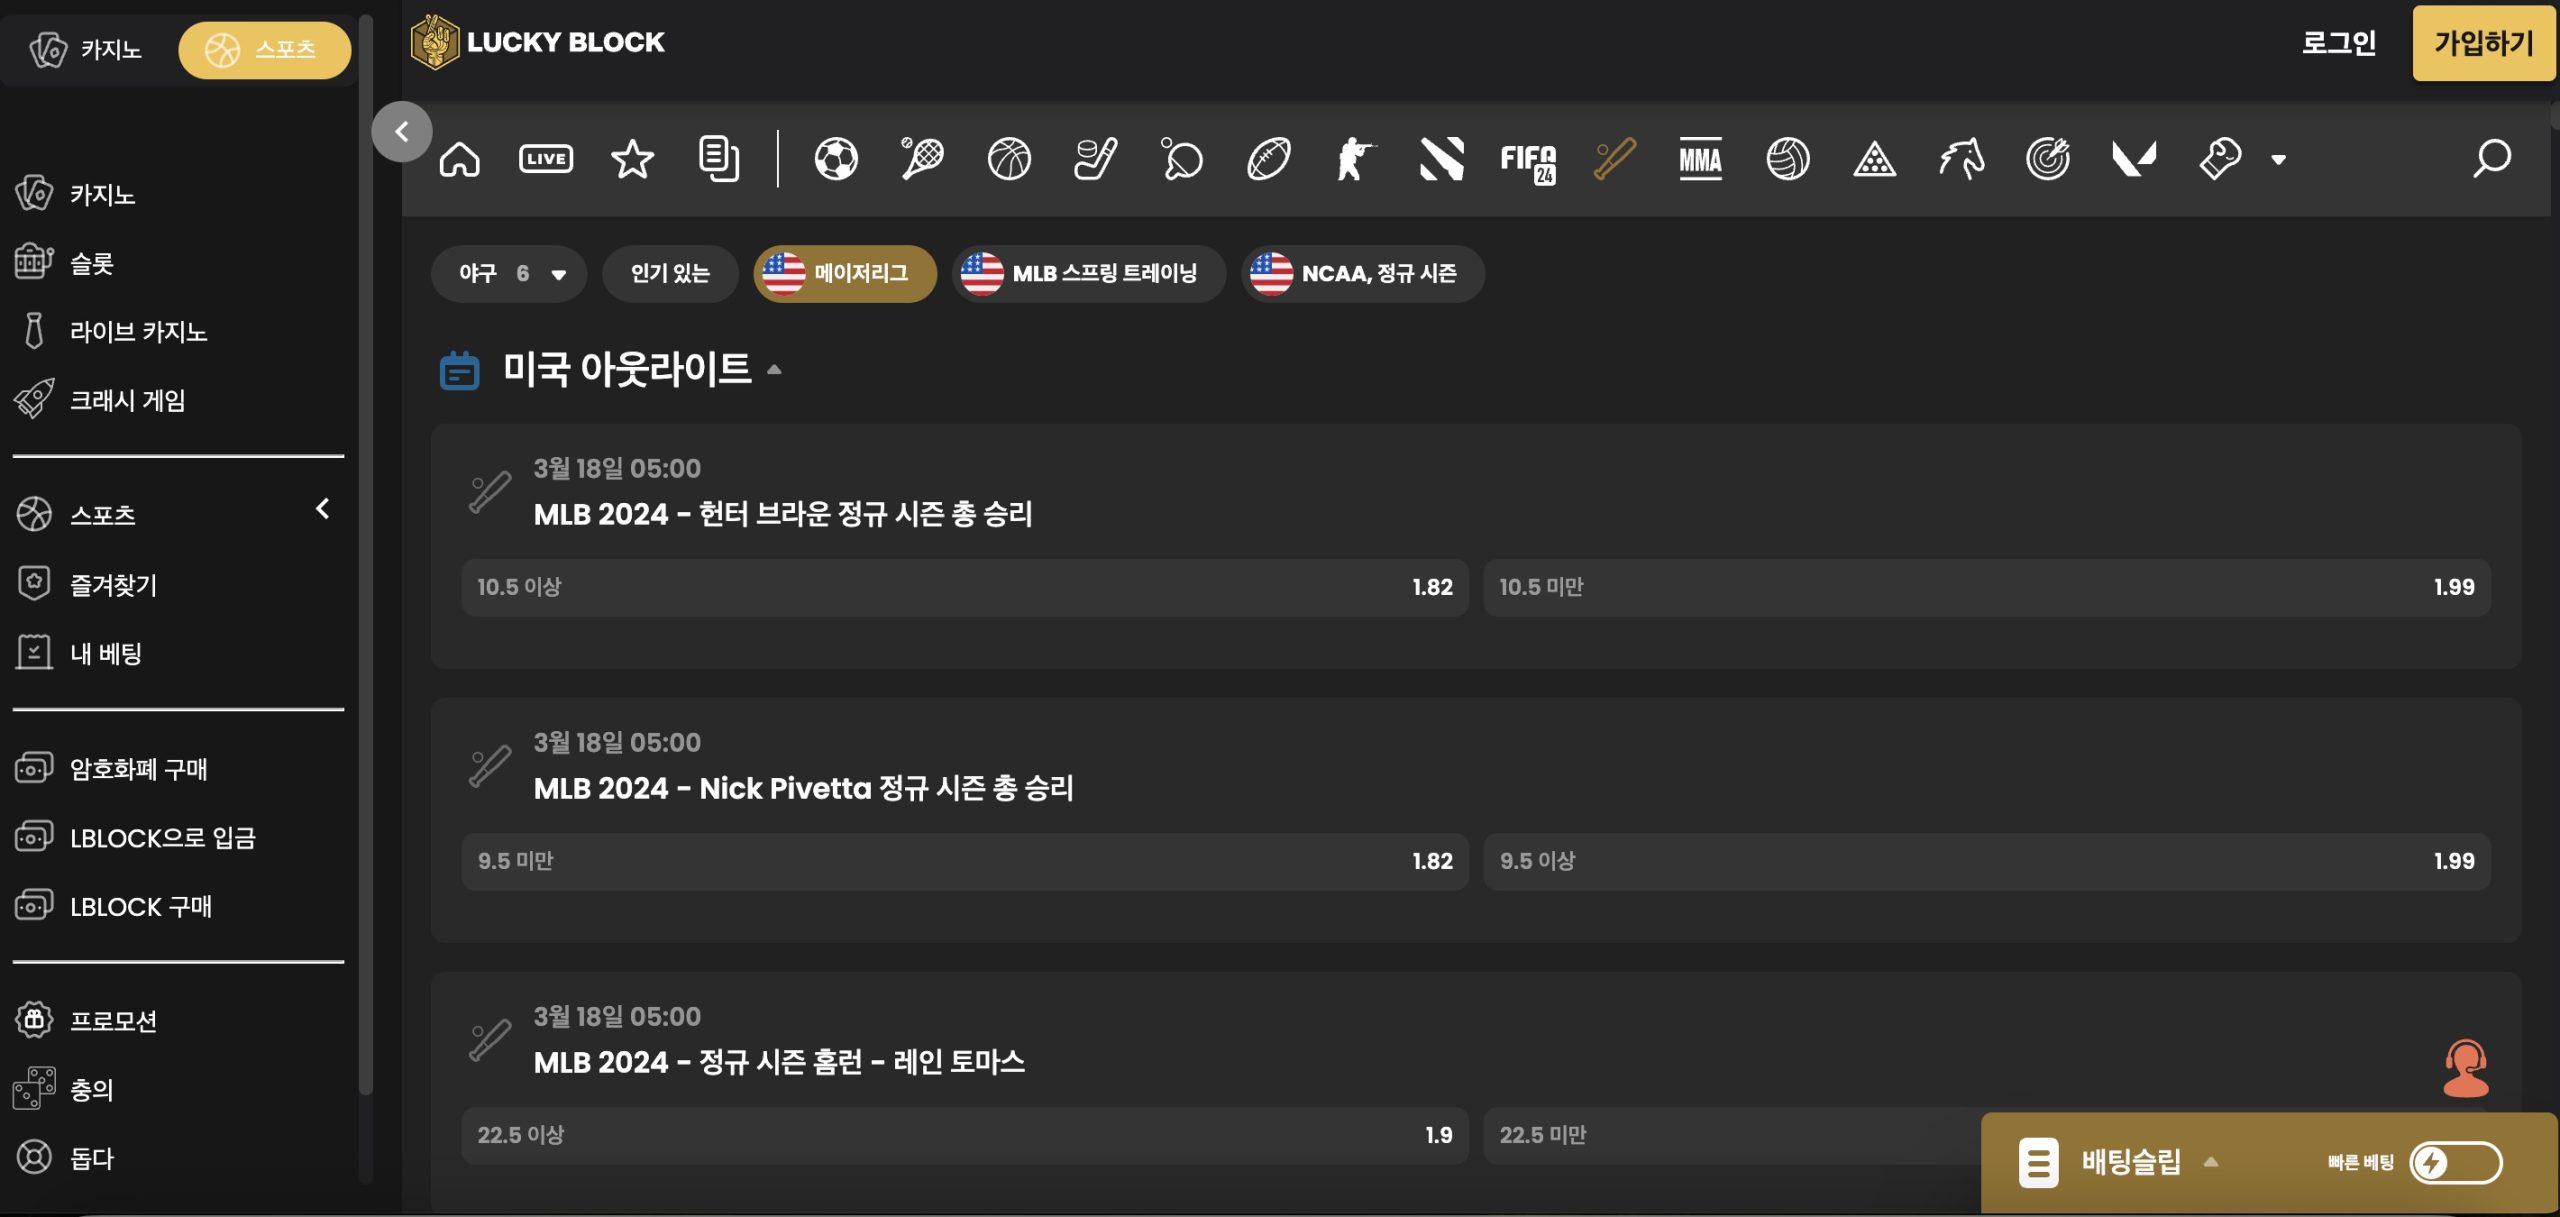This screenshot has width=2560, height=1217.
Task: Open the bet history document icon
Action: point(719,159)
